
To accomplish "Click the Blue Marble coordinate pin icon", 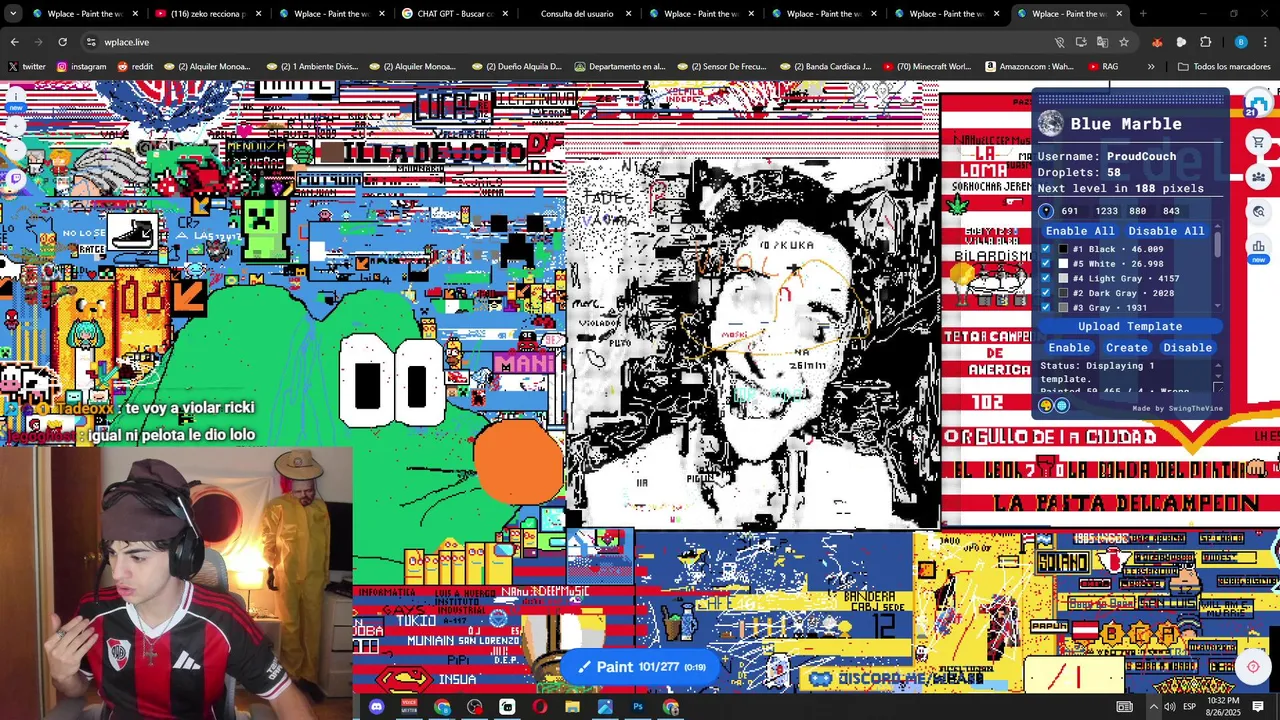I will (1046, 211).
